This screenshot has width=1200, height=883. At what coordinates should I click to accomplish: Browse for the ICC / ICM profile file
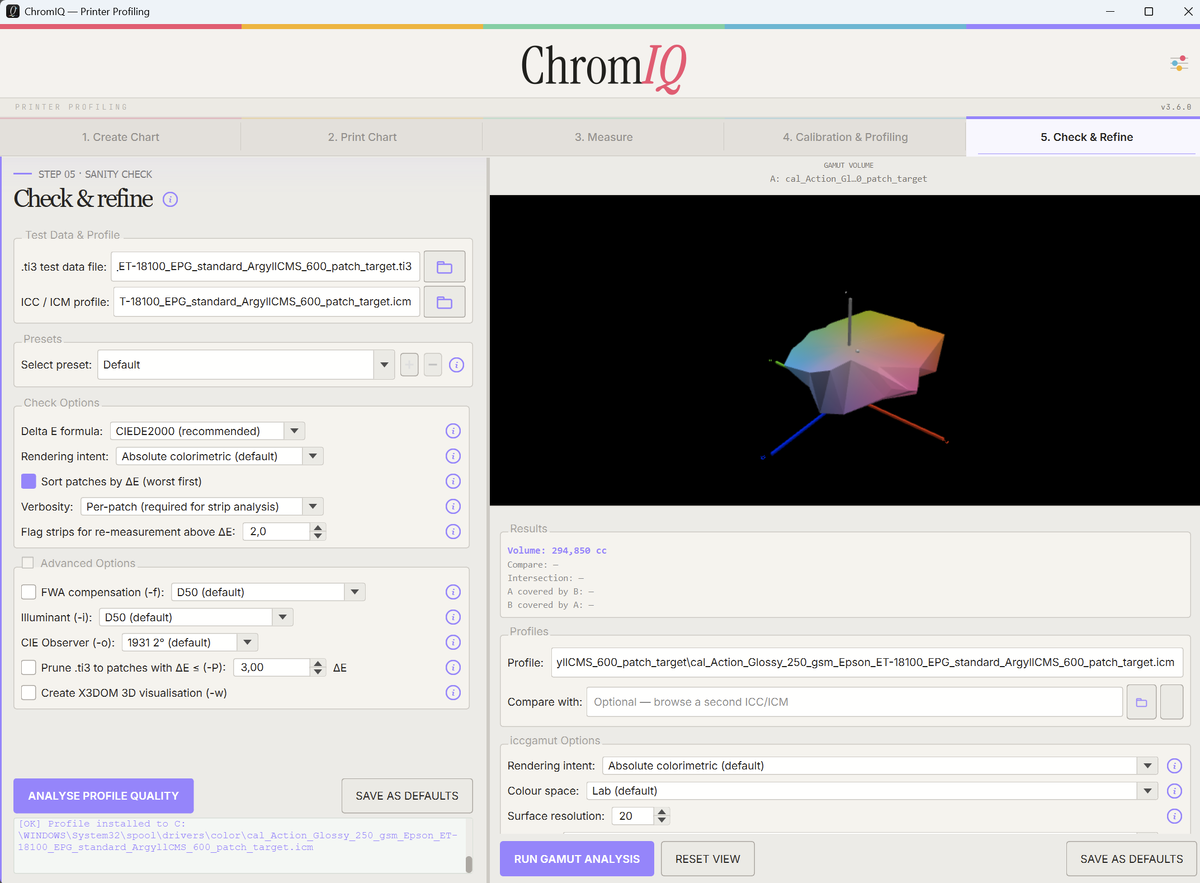pos(444,301)
